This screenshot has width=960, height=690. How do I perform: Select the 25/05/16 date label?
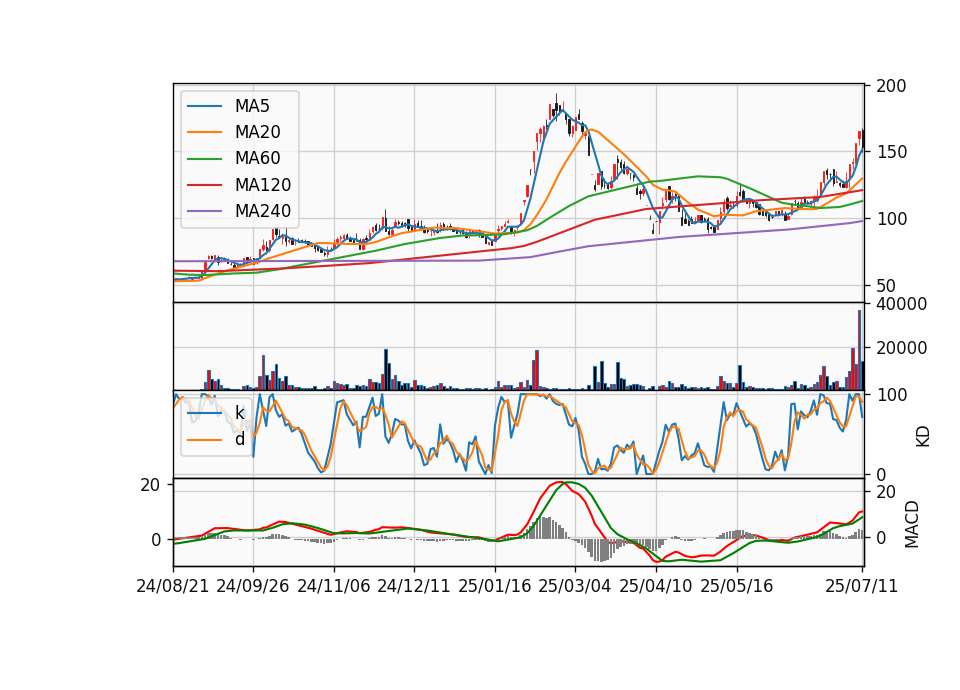[737, 586]
